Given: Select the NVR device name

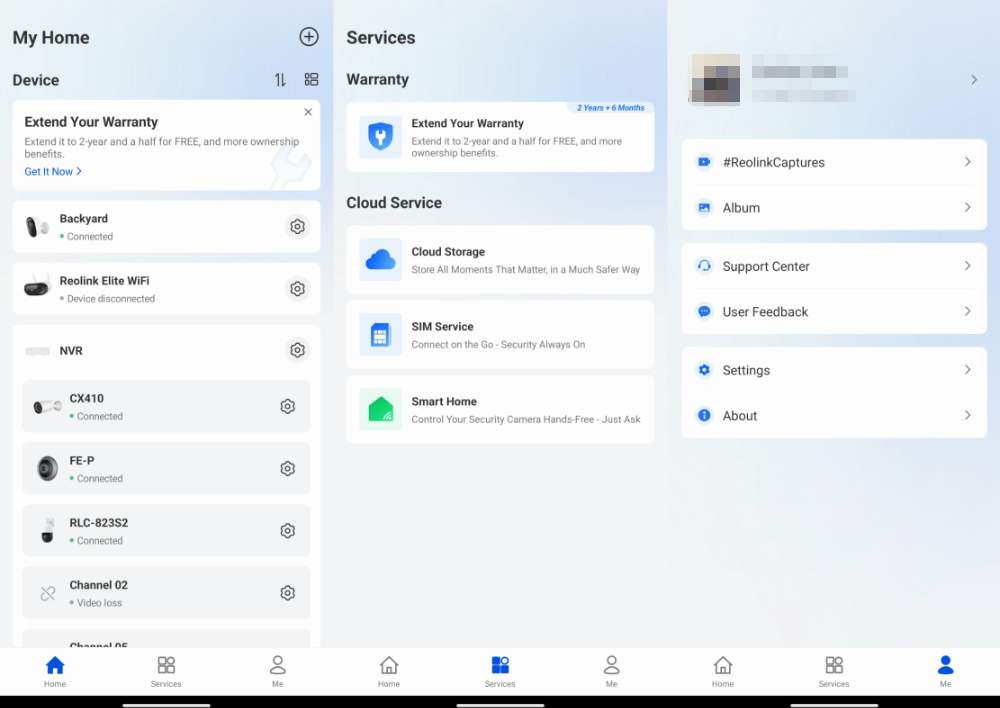Looking at the screenshot, I should (x=71, y=351).
